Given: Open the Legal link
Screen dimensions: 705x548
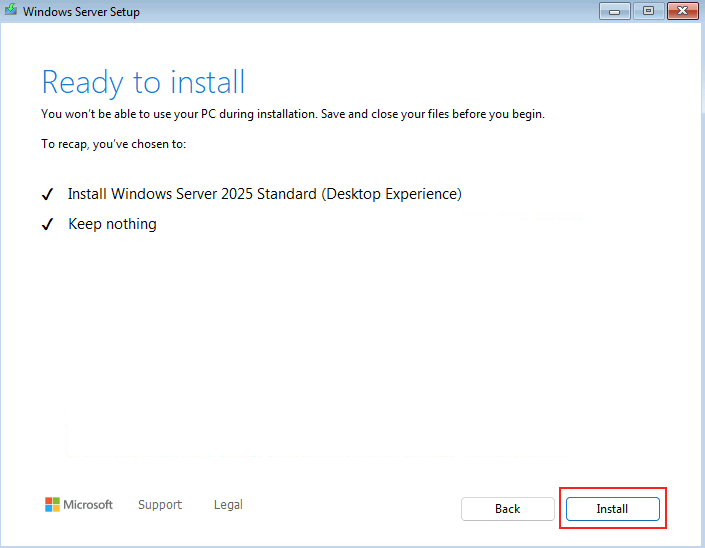Looking at the screenshot, I should [228, 504].
